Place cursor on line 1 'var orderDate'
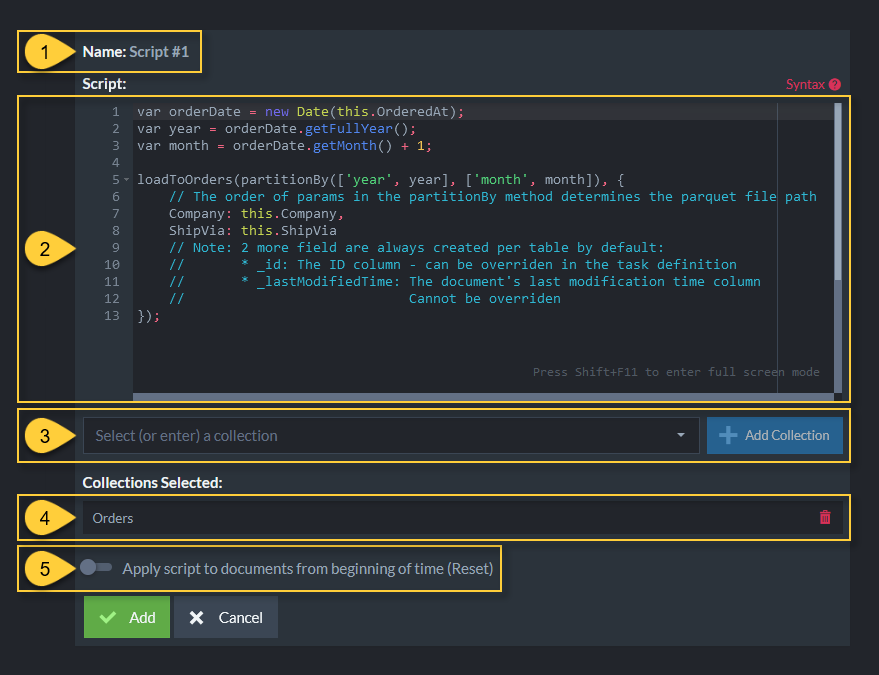The height and width of the screenshot is (675, 879). [300, 112]
